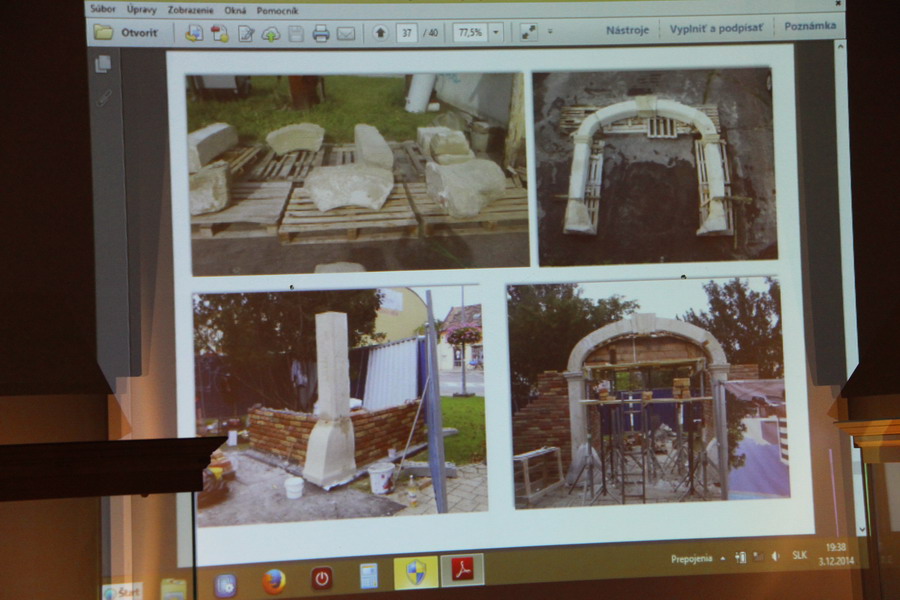Open the Pomocník menu
The image size is (900, 600).
[x=277, y=11]
